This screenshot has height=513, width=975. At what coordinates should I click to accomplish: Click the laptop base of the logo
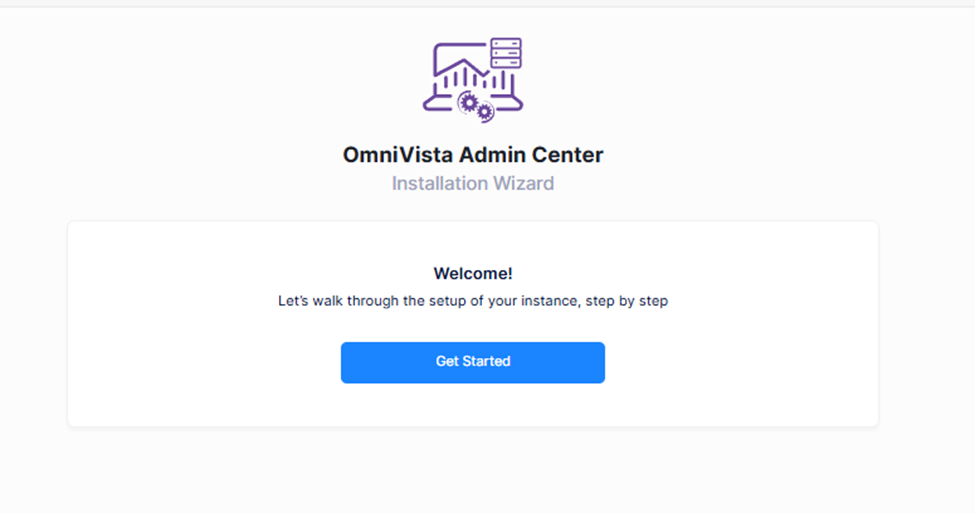[438, 105]
